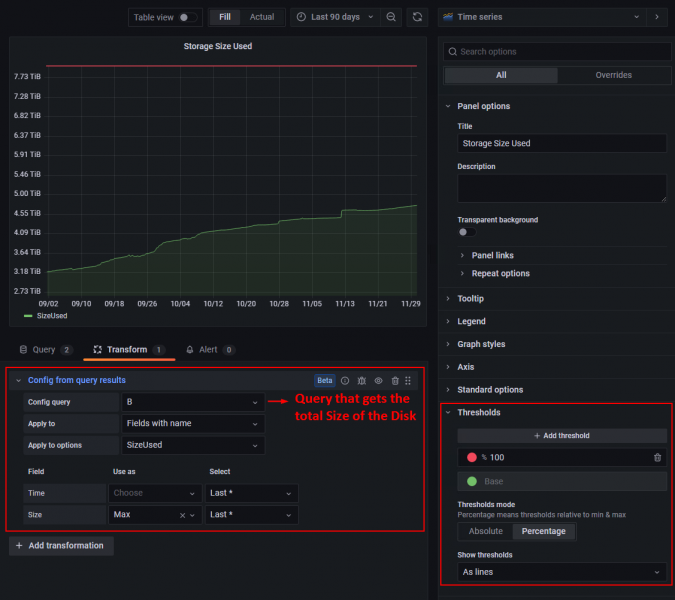
Task: Click the database icon on Query tab
Action: pos(23,349)
